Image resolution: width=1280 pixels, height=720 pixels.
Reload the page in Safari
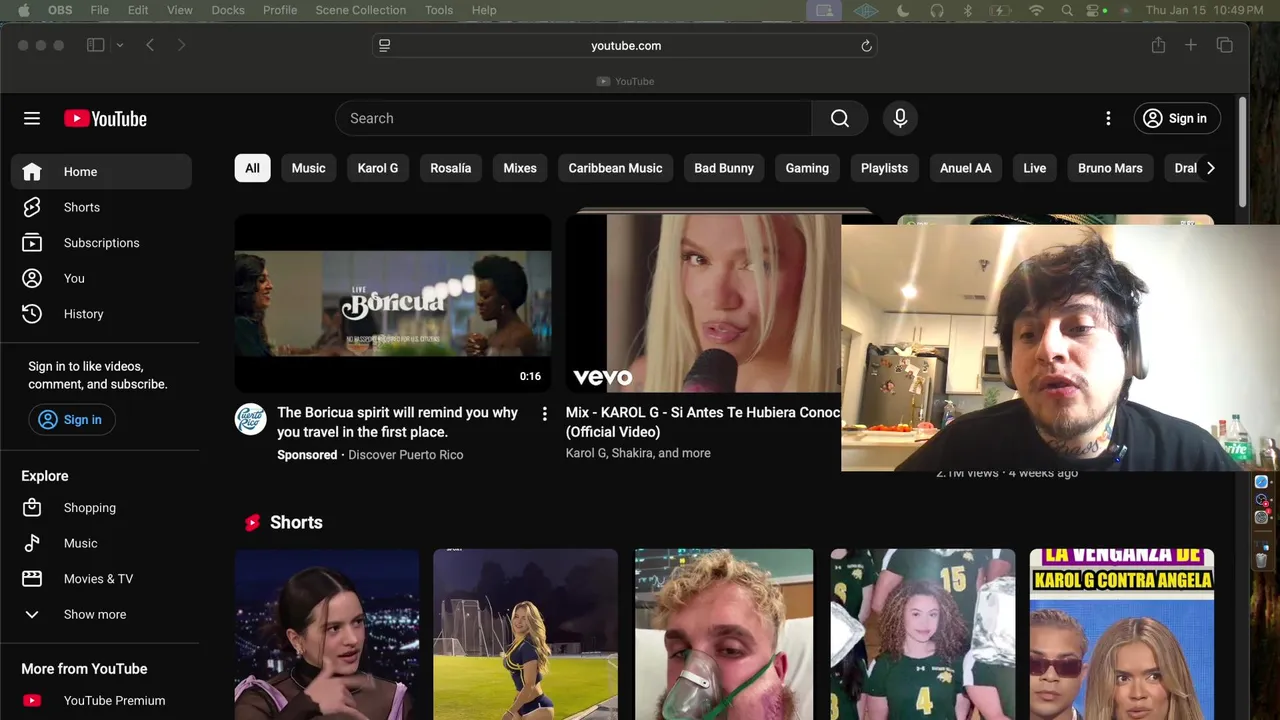point(866,45)
